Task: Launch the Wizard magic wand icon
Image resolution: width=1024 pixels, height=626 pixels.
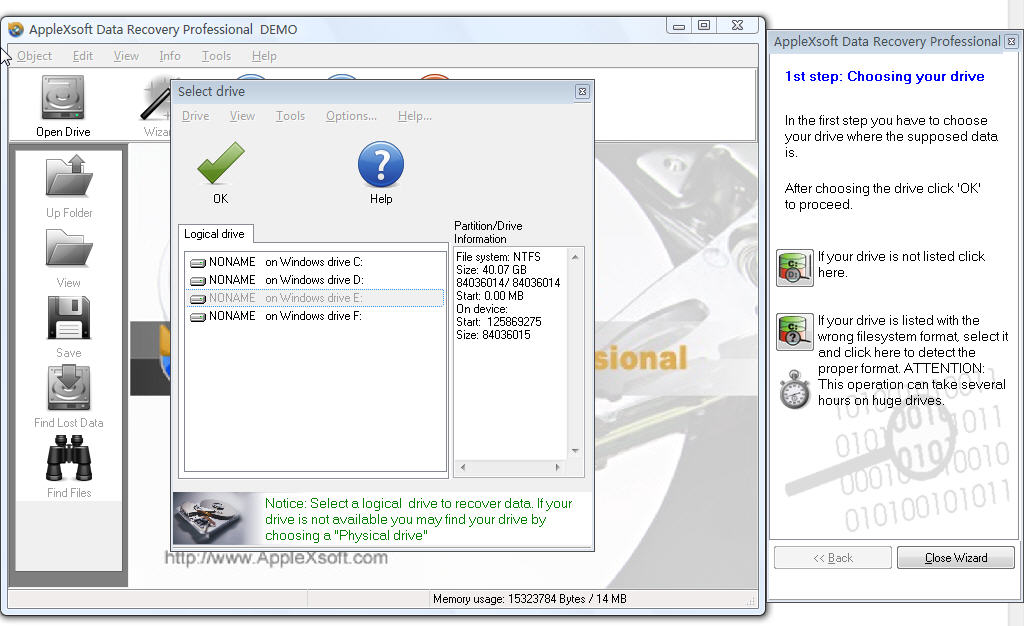Action: click(155, 99)
